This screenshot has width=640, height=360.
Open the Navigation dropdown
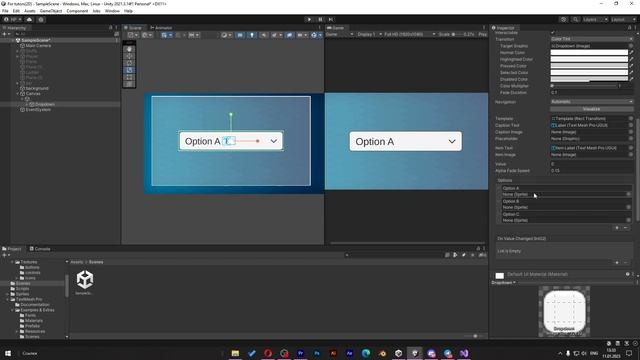click(x=591, y=102)
